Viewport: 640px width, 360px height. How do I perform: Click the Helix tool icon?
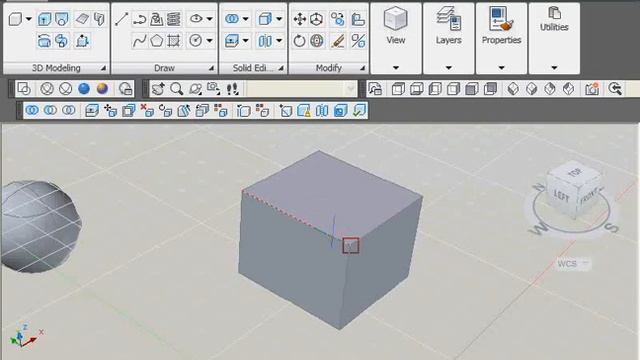point(174,19)
